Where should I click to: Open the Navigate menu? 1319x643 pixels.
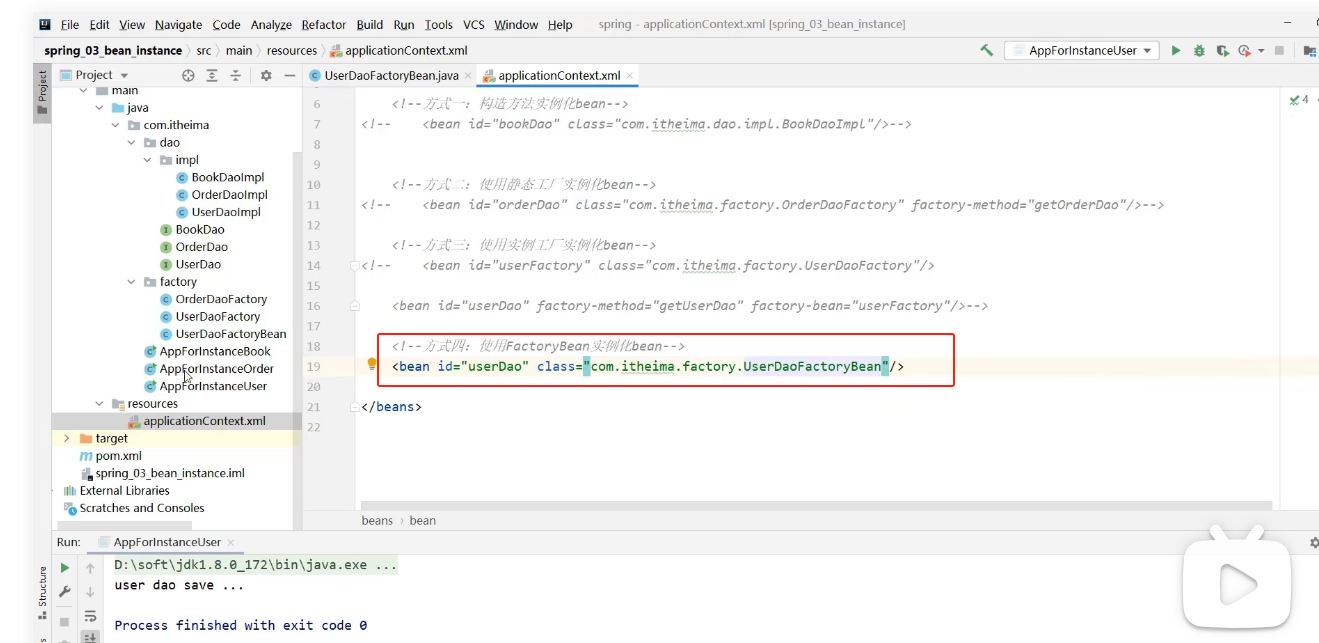[x=178, y=24]
